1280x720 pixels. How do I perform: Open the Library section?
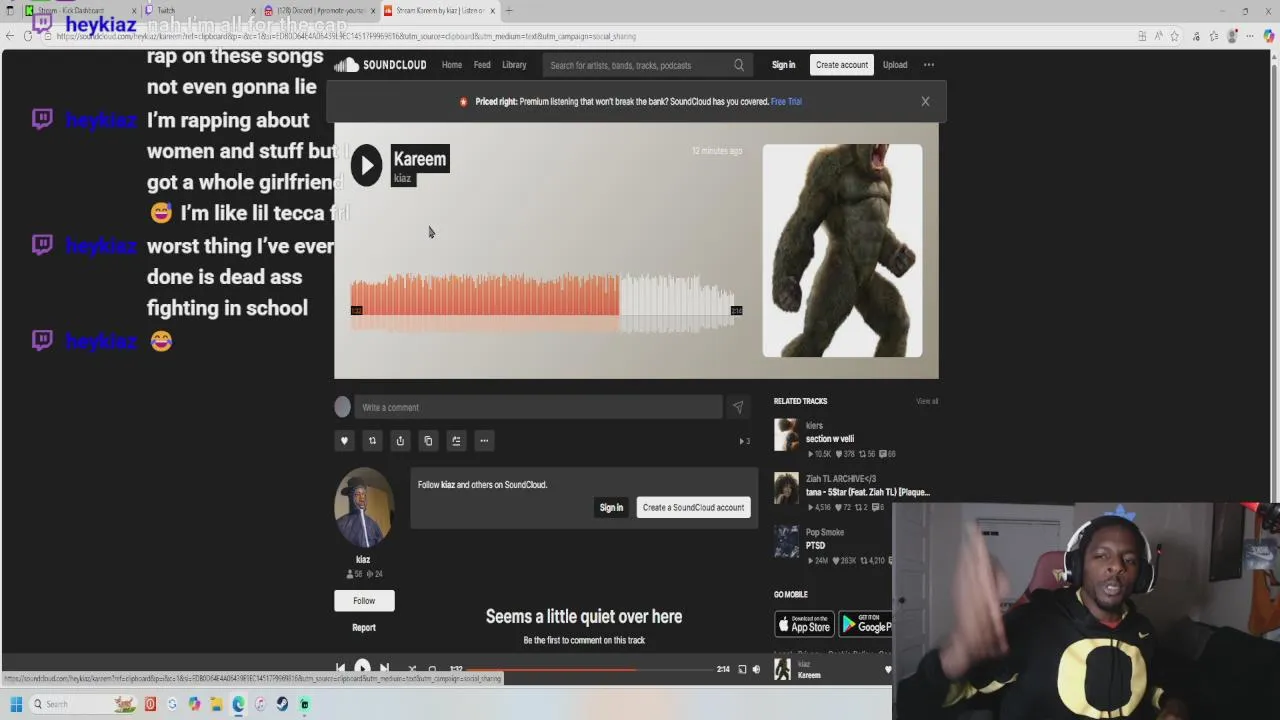(514, 65)
